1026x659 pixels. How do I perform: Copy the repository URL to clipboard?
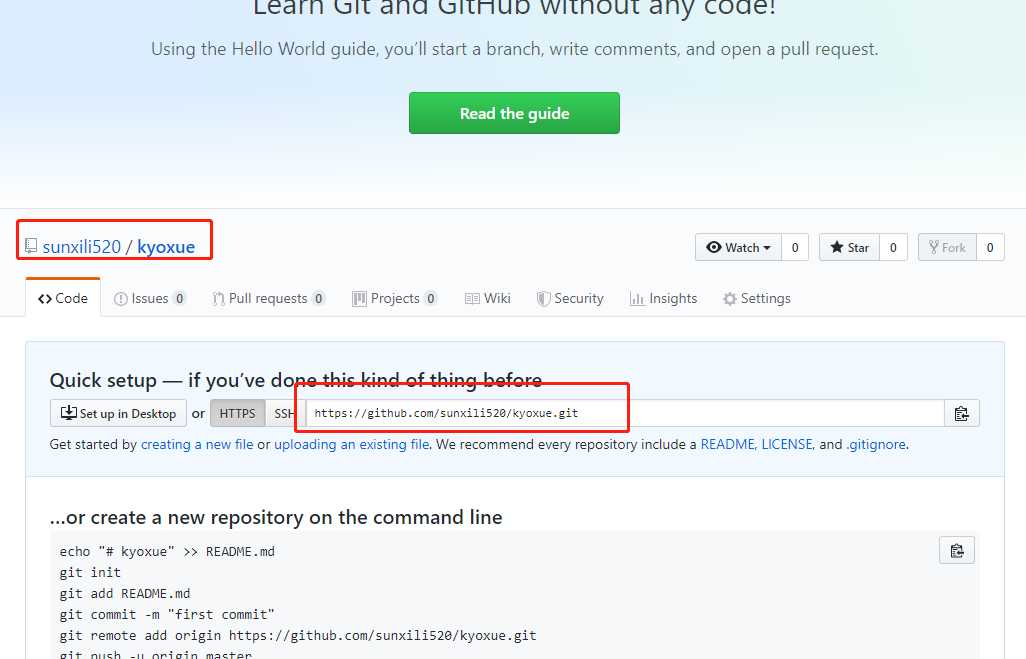962,414
